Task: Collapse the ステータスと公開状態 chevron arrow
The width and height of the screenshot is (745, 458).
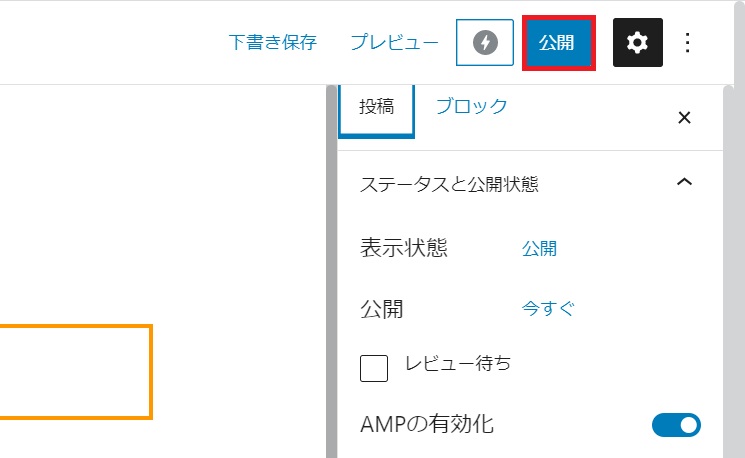Action: pyautogui.click(x=684, y=183)
